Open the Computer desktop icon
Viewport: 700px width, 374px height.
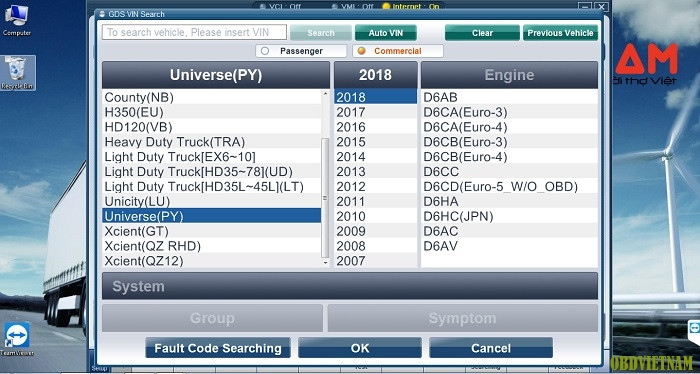coord(17,20)
